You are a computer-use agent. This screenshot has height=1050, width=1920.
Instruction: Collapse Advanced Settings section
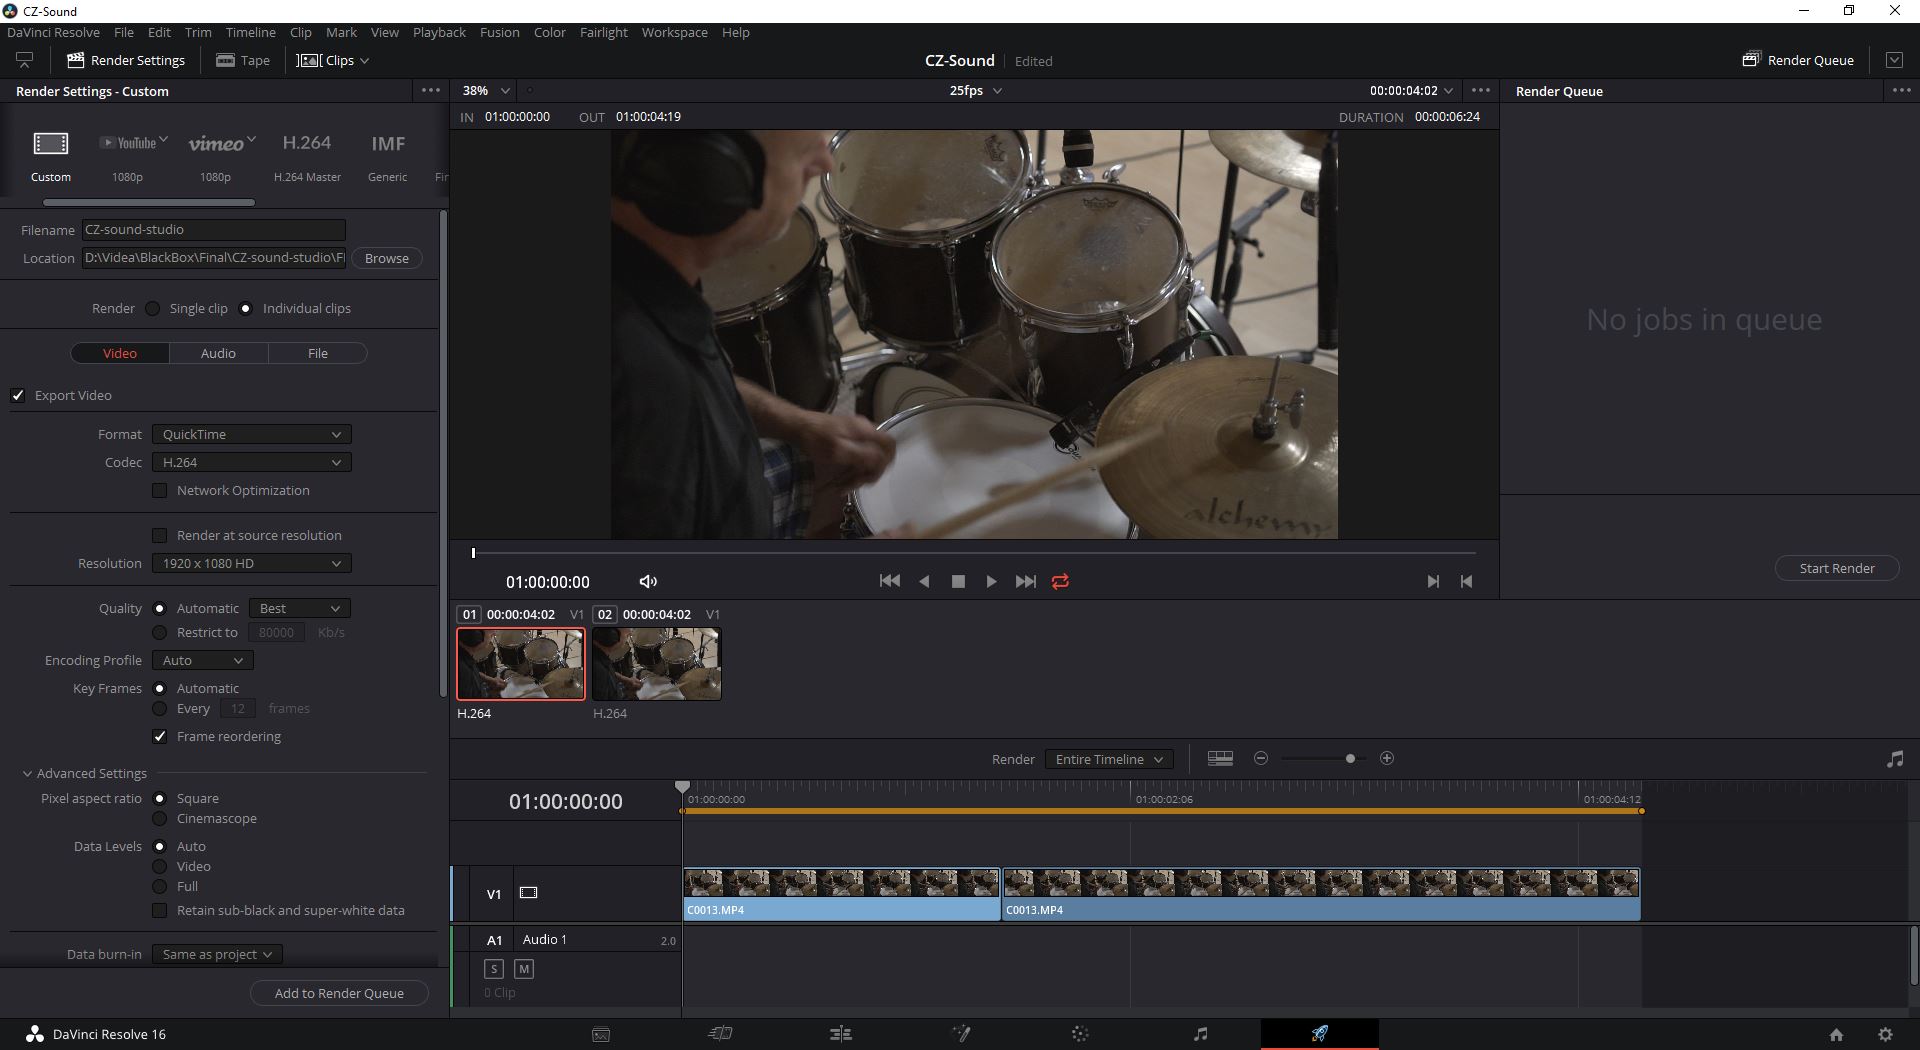(x=27, y=773)
